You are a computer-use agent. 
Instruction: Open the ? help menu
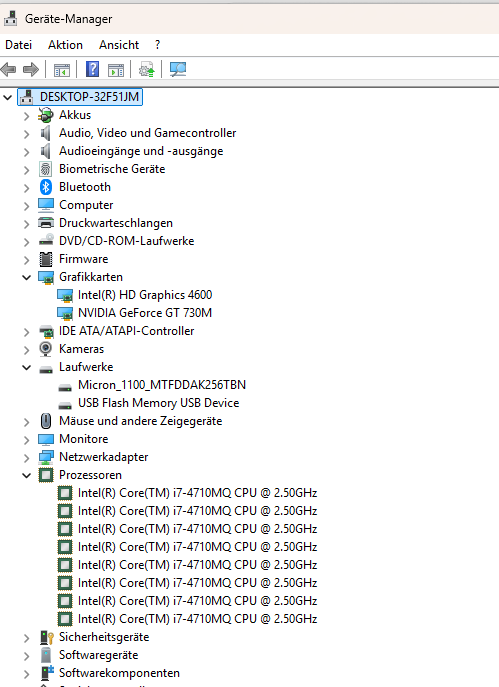click(157, 45)
